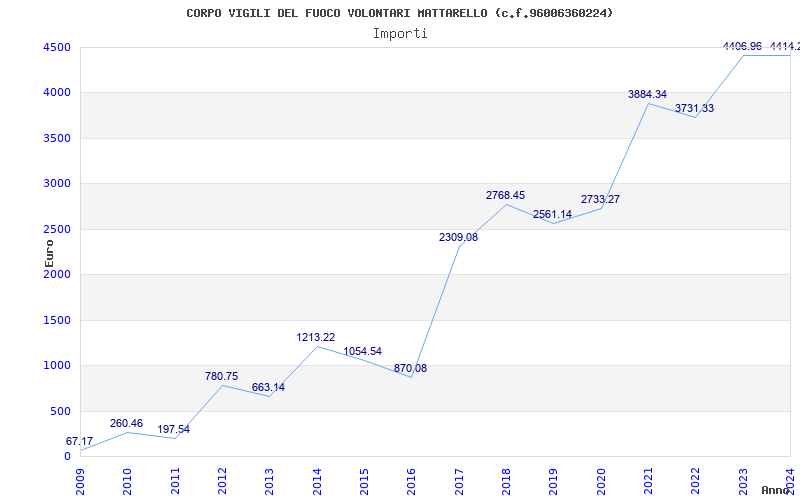
Task: Click x-axis year 2016
Action: (412, 482)
